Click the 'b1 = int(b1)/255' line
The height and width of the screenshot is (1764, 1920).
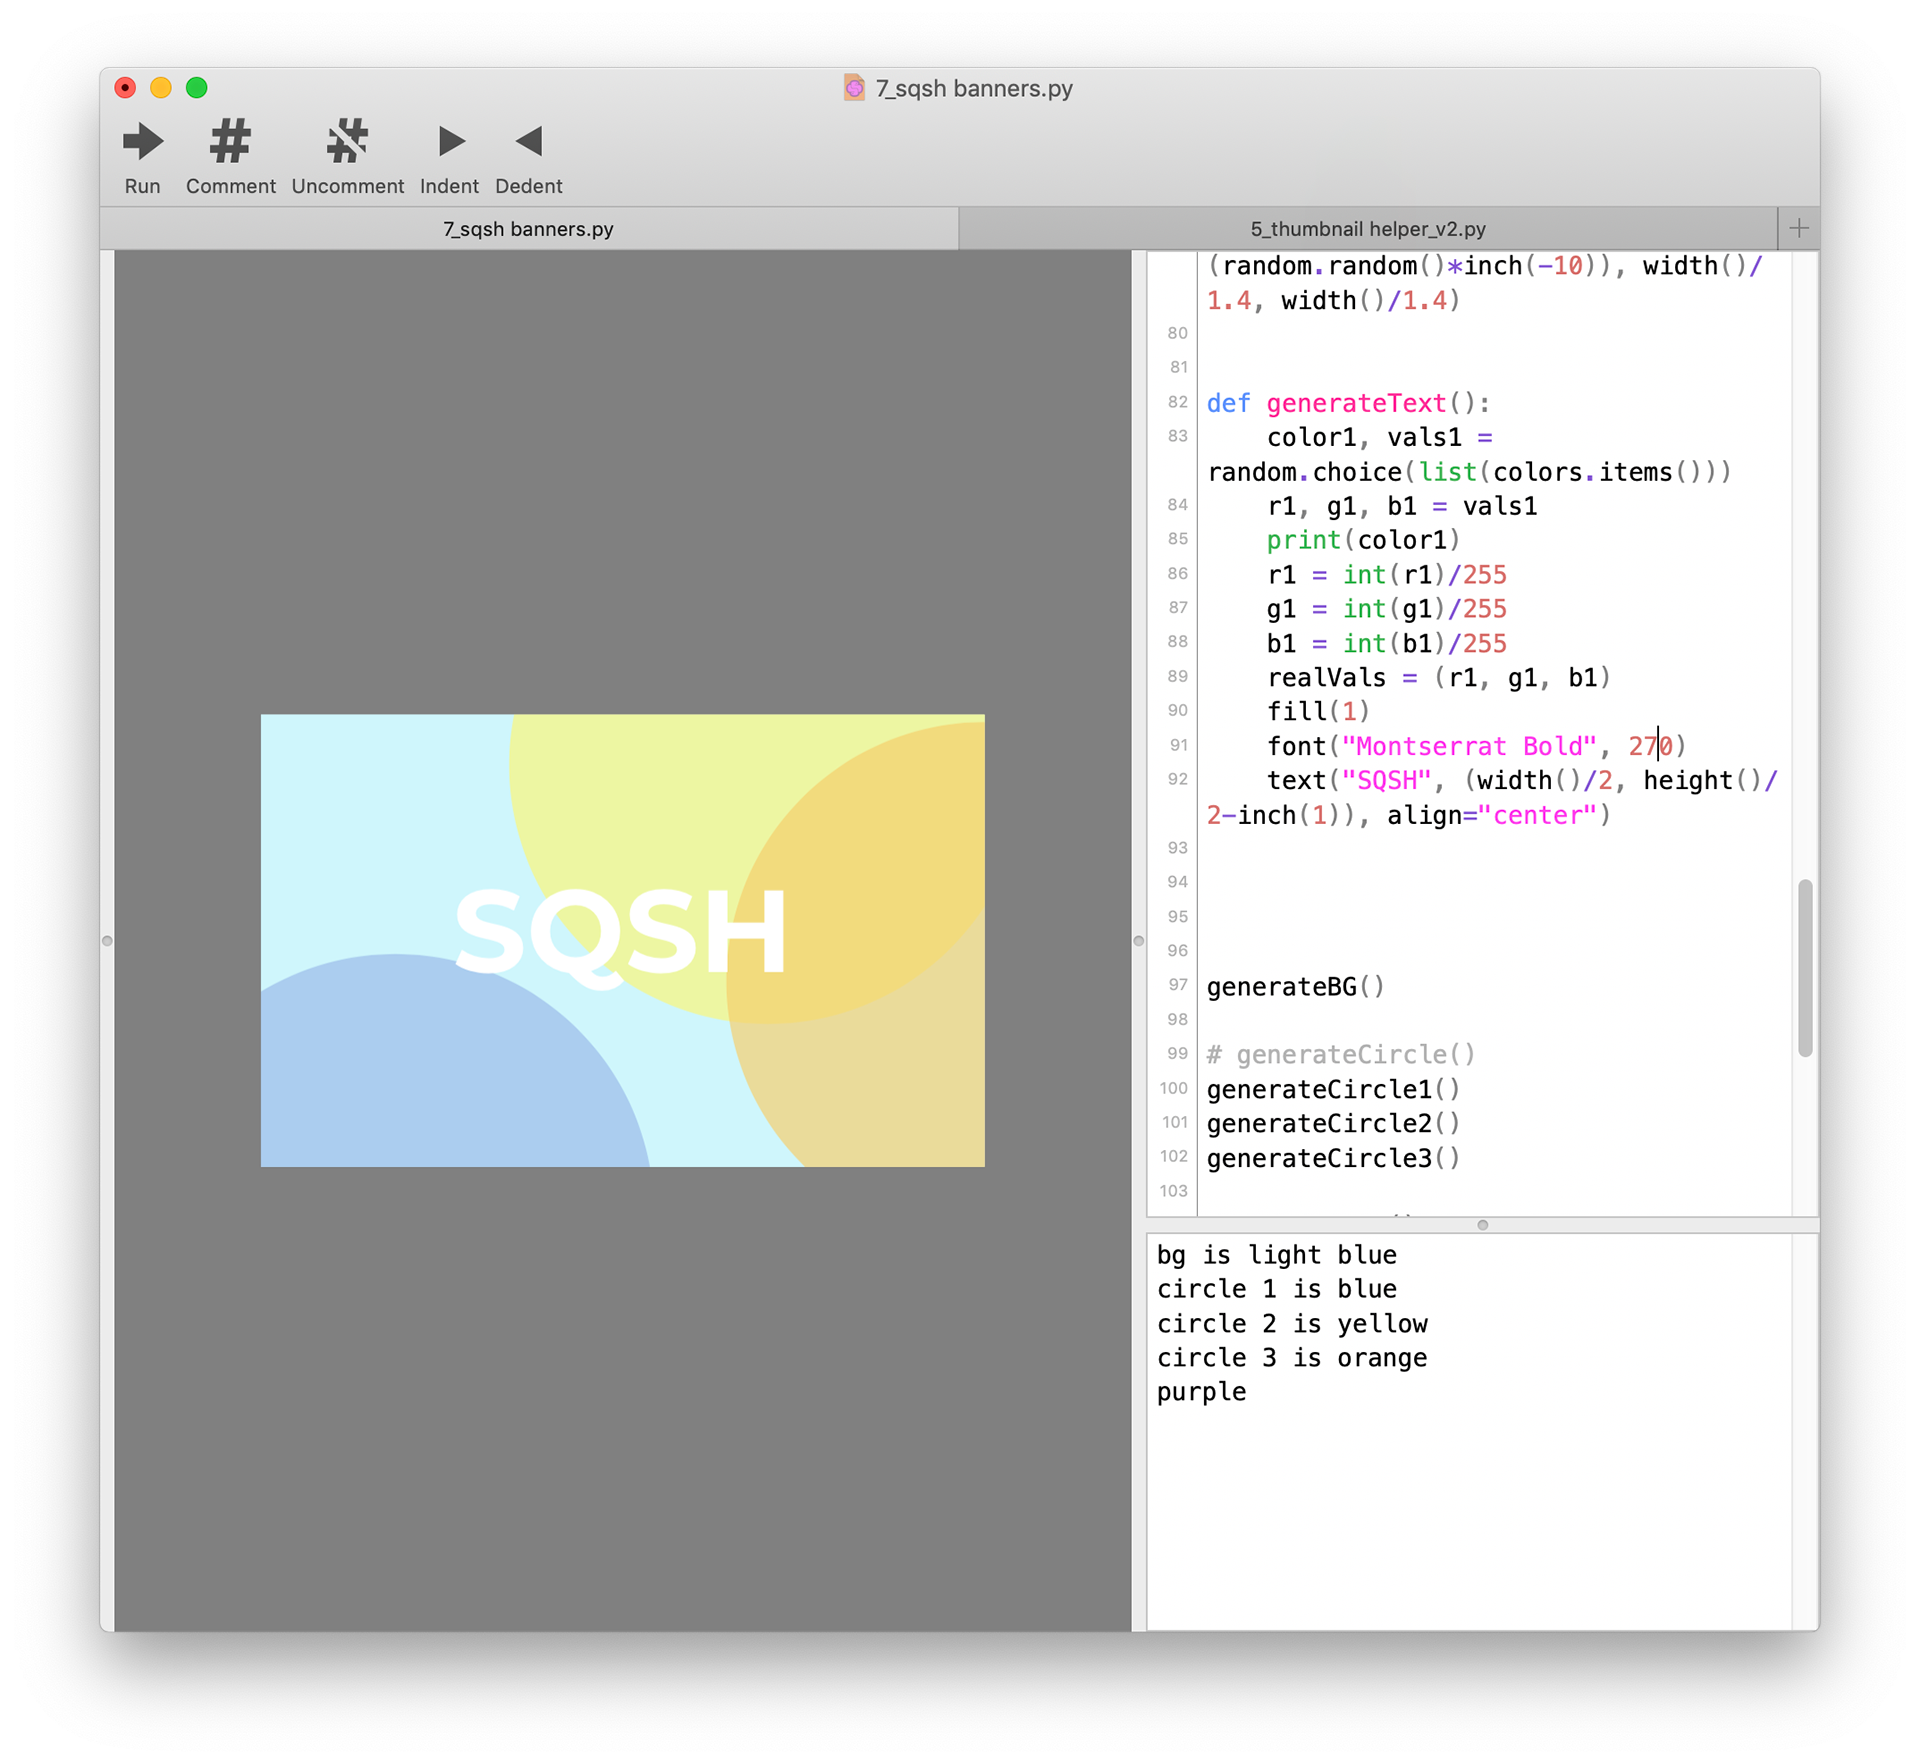coord(1386,643)
